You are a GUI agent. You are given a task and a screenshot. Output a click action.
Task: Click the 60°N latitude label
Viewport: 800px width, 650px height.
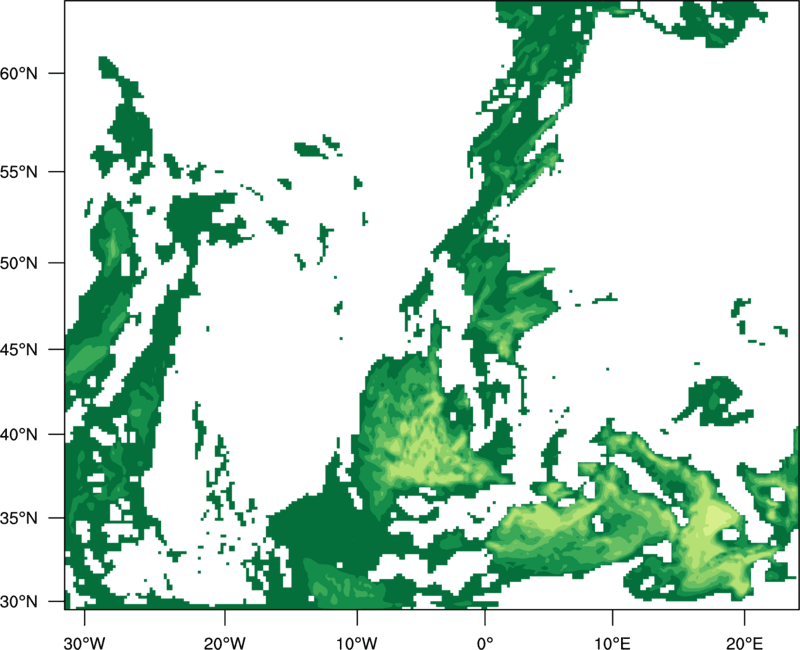pyautogui.click(x=19, y=73)
